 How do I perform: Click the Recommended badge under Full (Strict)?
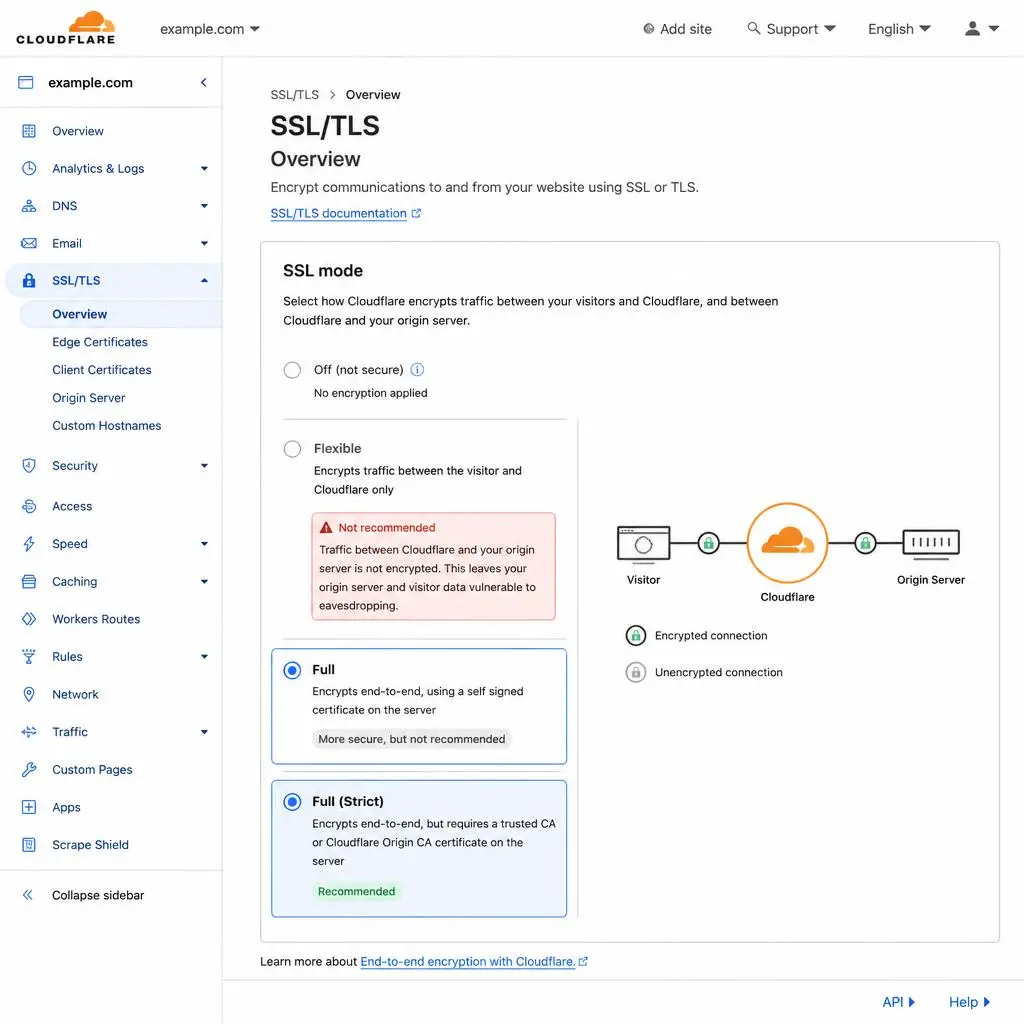click(x=357, y=892)
